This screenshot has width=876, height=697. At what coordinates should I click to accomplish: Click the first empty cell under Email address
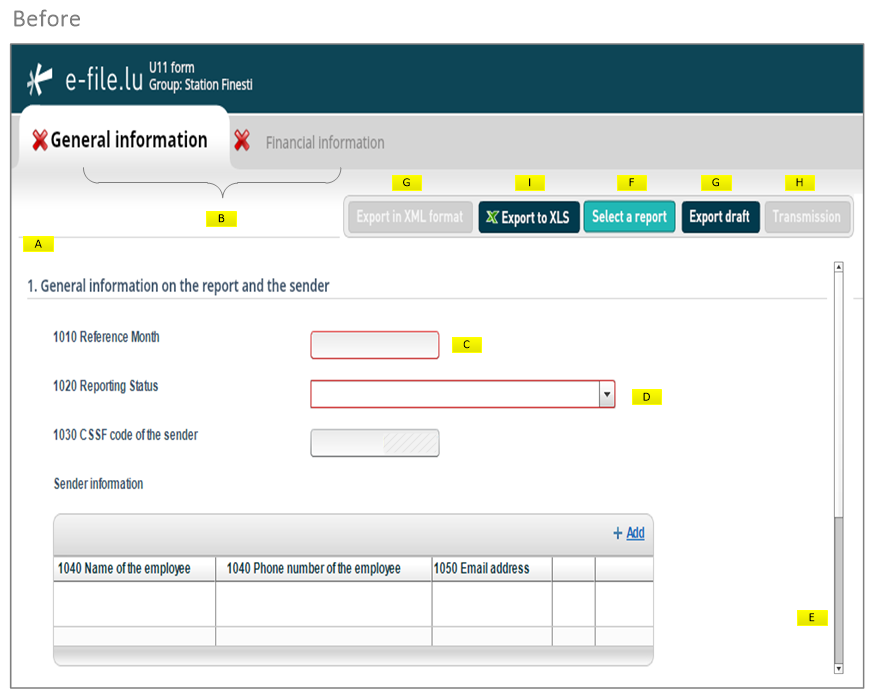pyautogui.click(x=492, y=604)
